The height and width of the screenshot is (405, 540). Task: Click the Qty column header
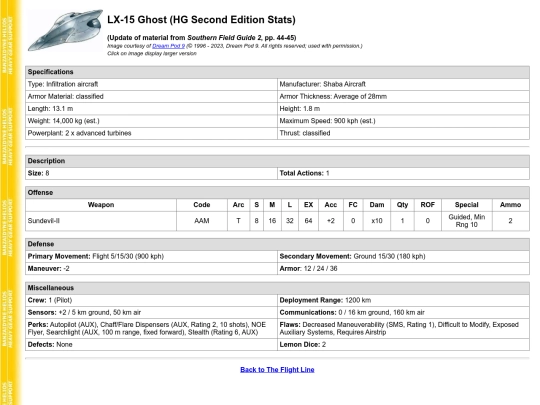[x=402, y=205]
